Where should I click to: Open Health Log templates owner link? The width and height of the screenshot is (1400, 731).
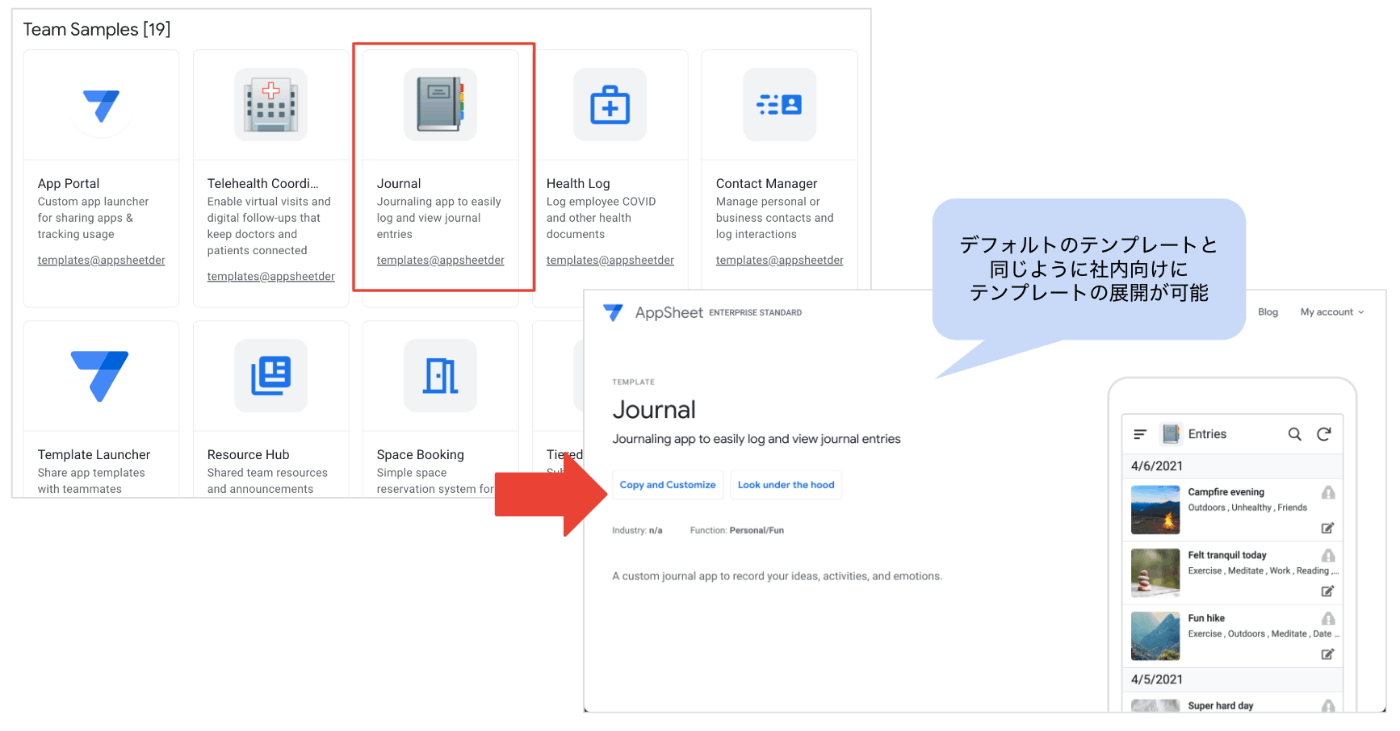coord(610,260)
